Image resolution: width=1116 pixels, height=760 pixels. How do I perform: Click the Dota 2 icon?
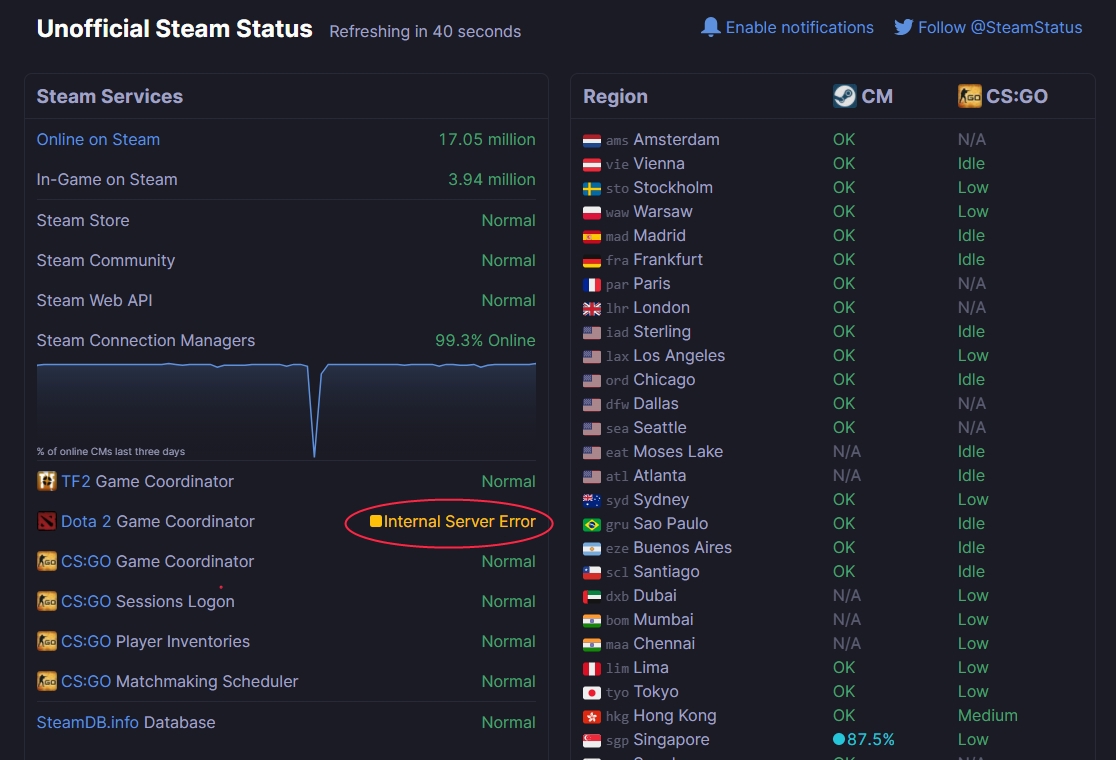(x=47, y=521)
